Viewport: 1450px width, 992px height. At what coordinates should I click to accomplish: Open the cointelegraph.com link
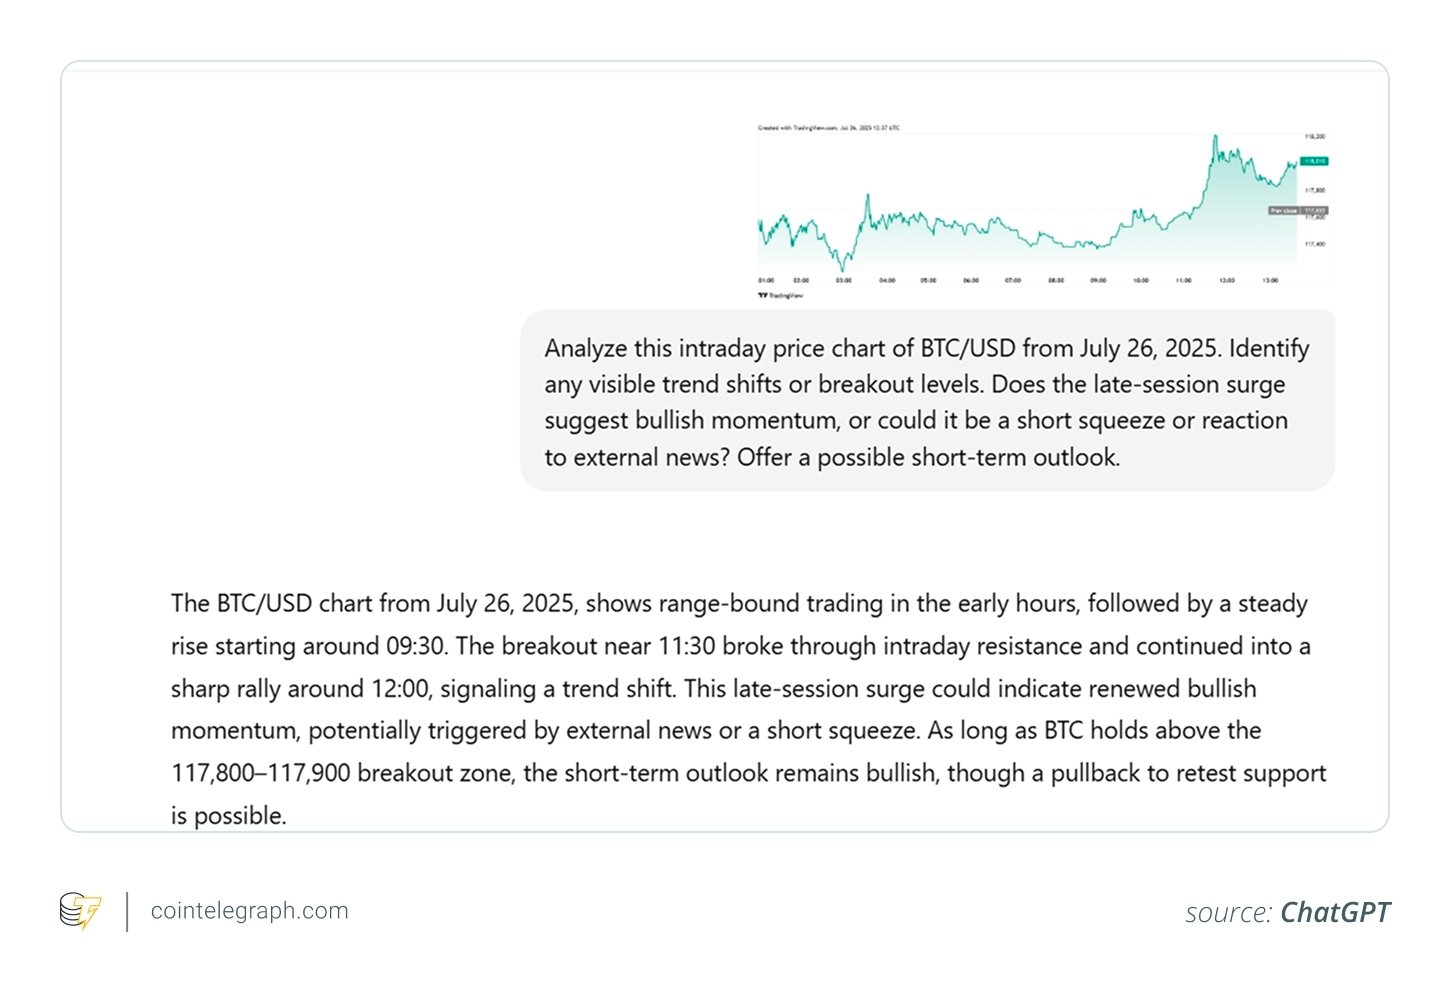click(x=249, y=911)
